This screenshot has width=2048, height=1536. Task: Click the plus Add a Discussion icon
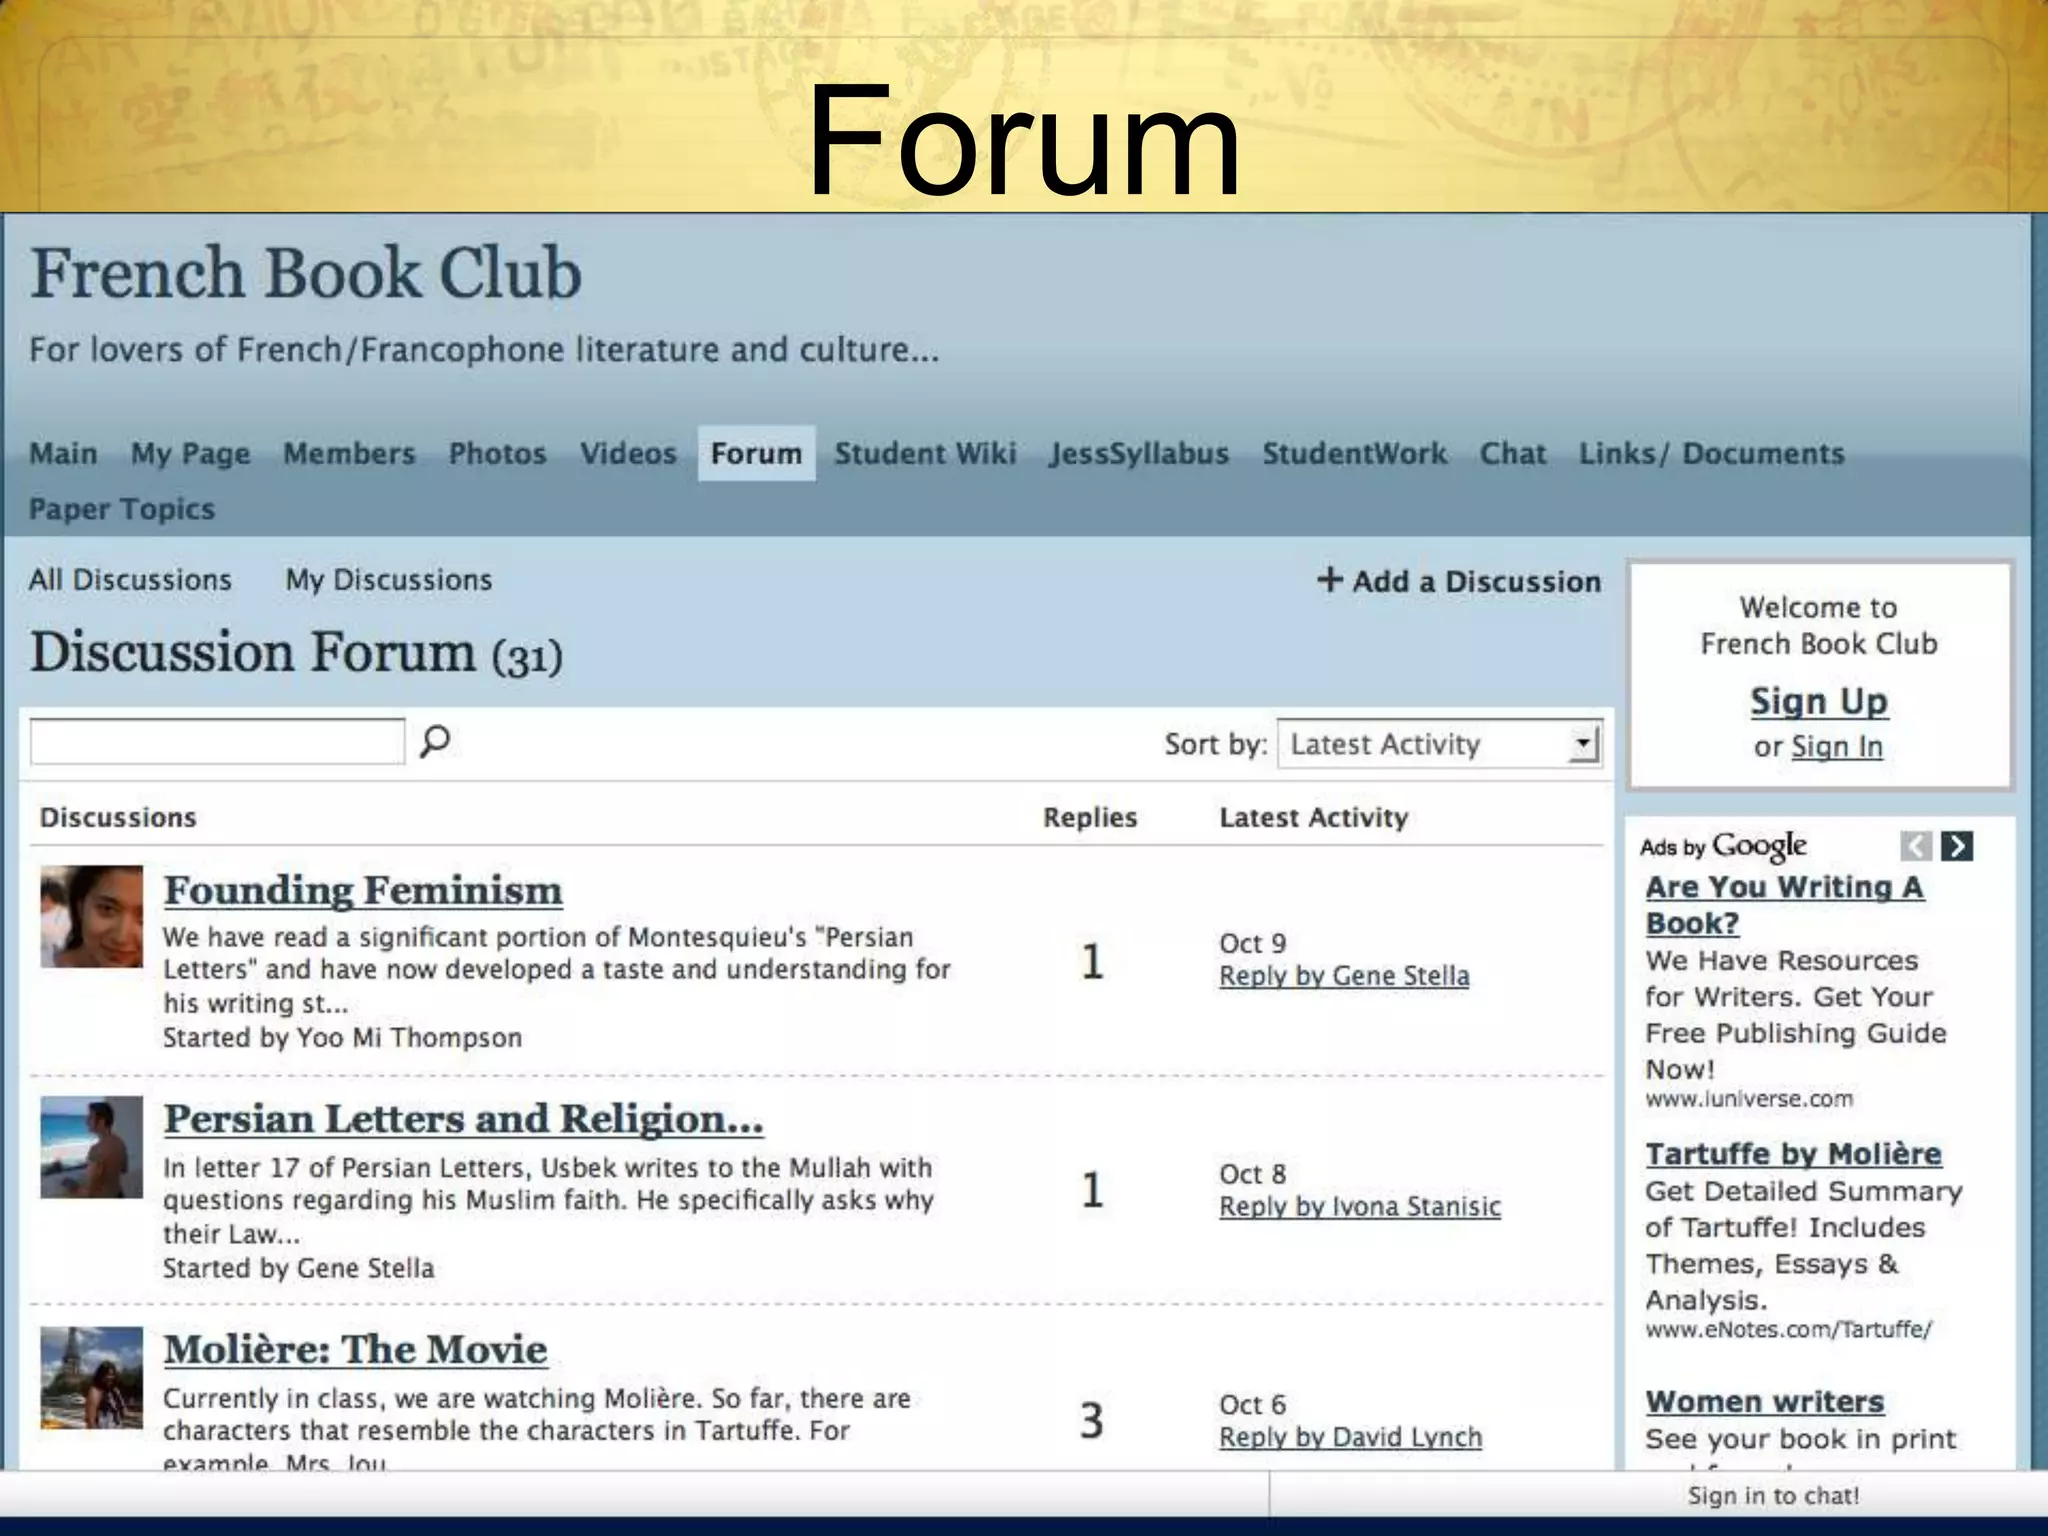(x=1329, y=580)
